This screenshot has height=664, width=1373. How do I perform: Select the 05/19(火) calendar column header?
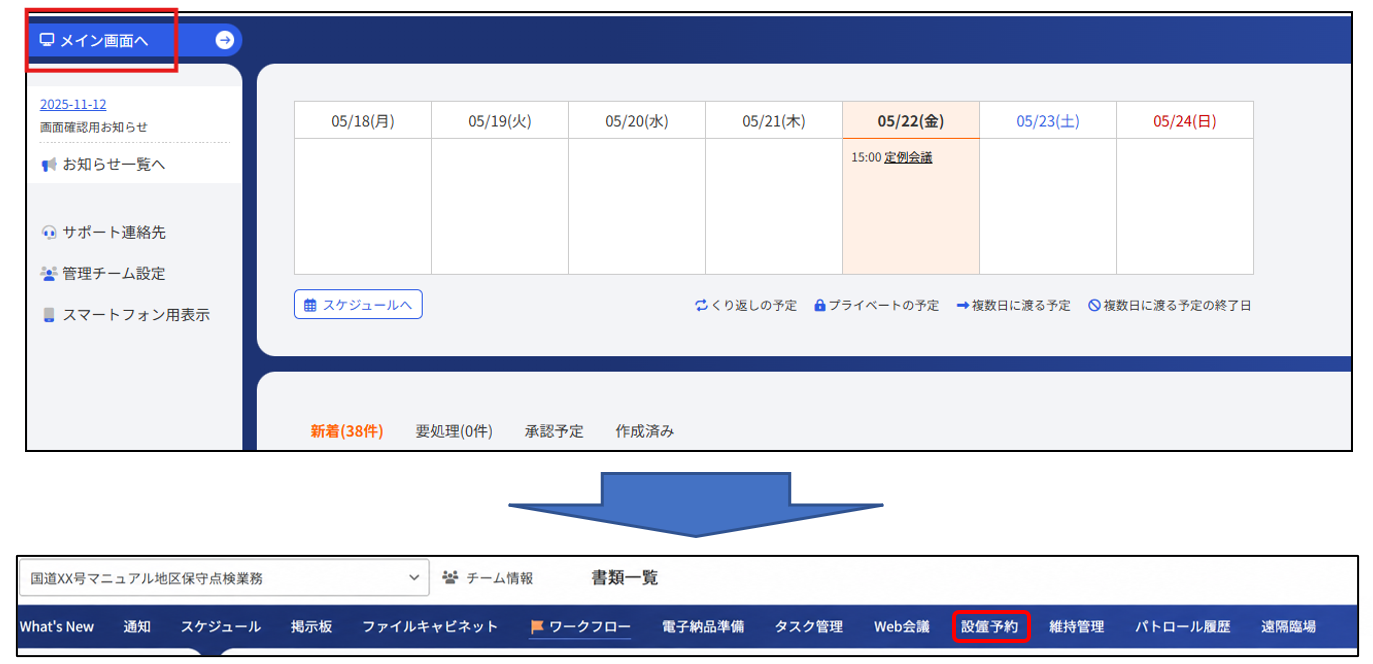point(500,120)
